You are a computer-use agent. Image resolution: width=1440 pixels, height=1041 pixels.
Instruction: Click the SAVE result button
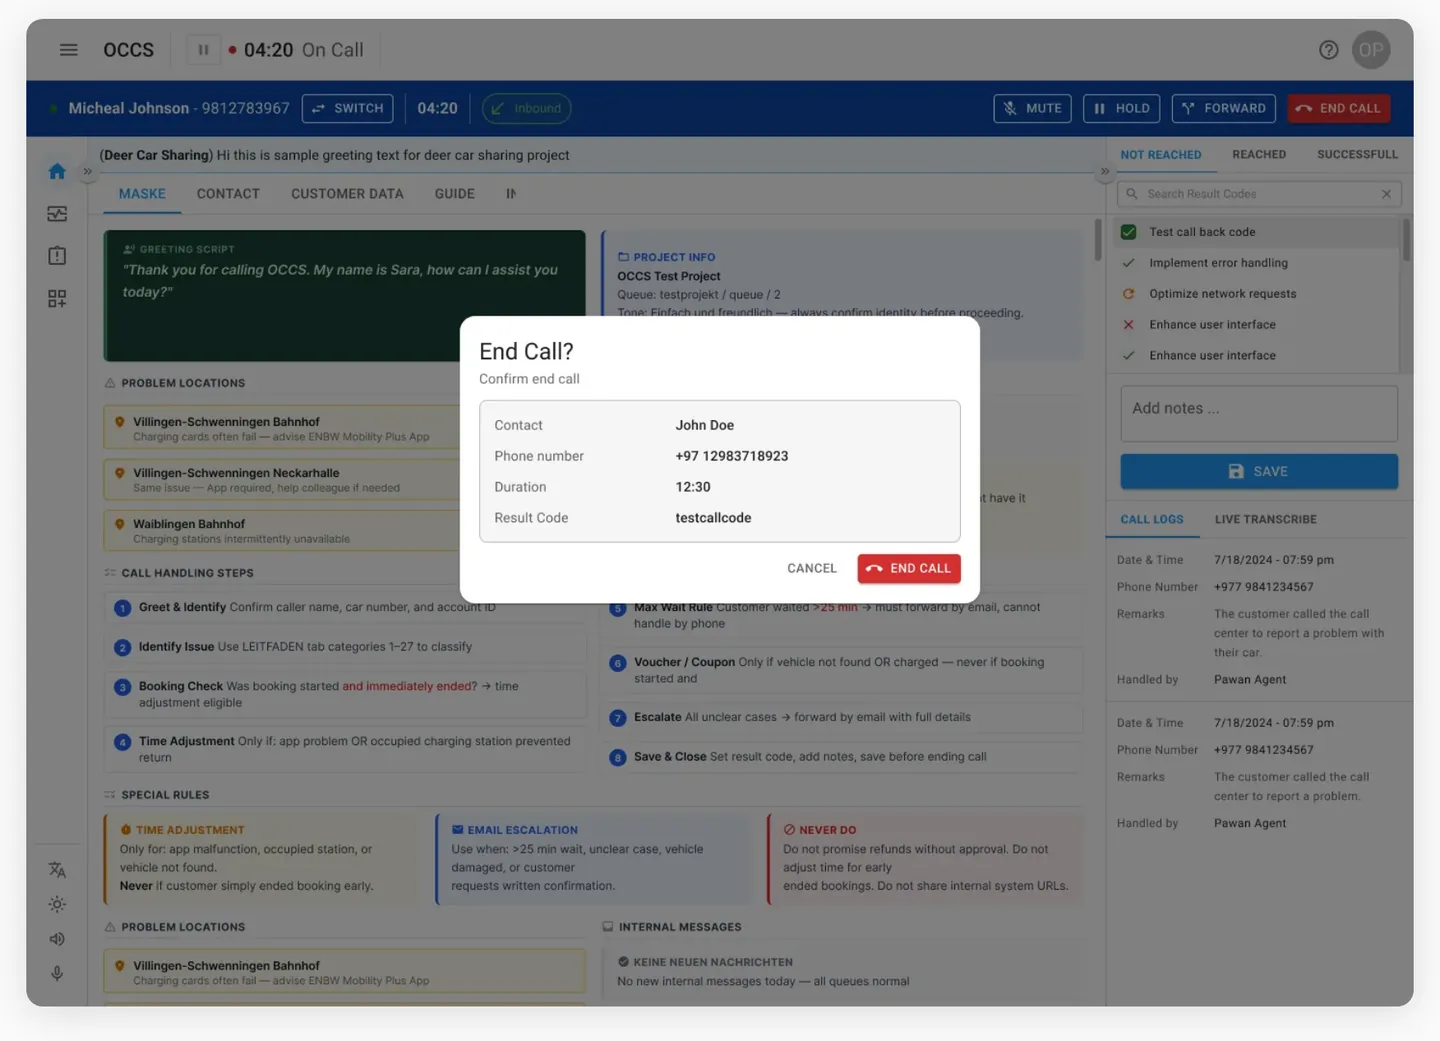pyautogui.click(x=1259, y=472)
